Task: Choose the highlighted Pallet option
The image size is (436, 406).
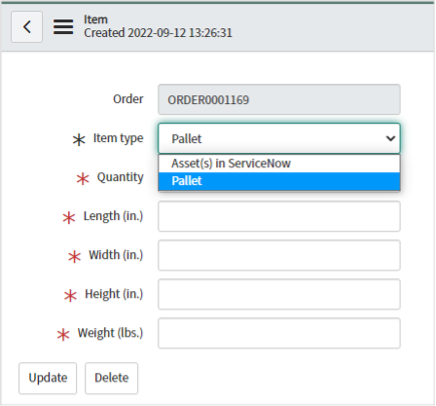Action: 279,181
